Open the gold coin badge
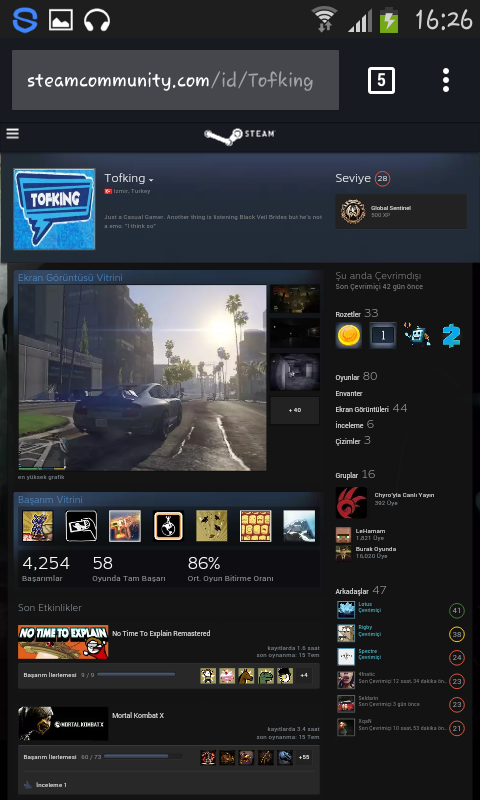Image resolution: width=480 pixels, height=800 pixels. coord(348,335)
